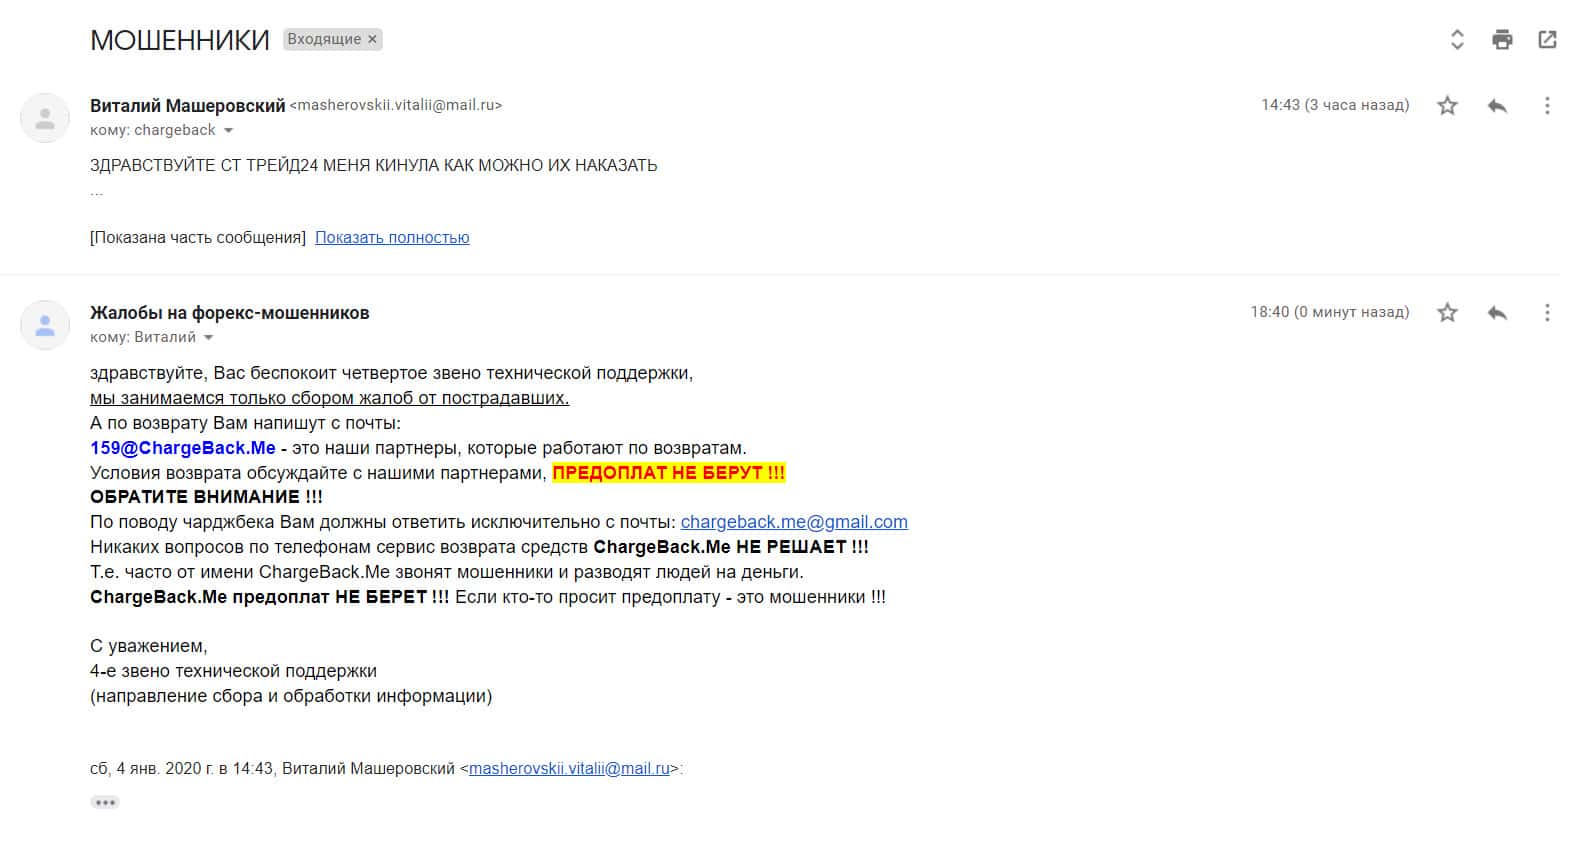Reply to the 18:40 message
Screen dimensions: 1578x863
point(1497,313)
